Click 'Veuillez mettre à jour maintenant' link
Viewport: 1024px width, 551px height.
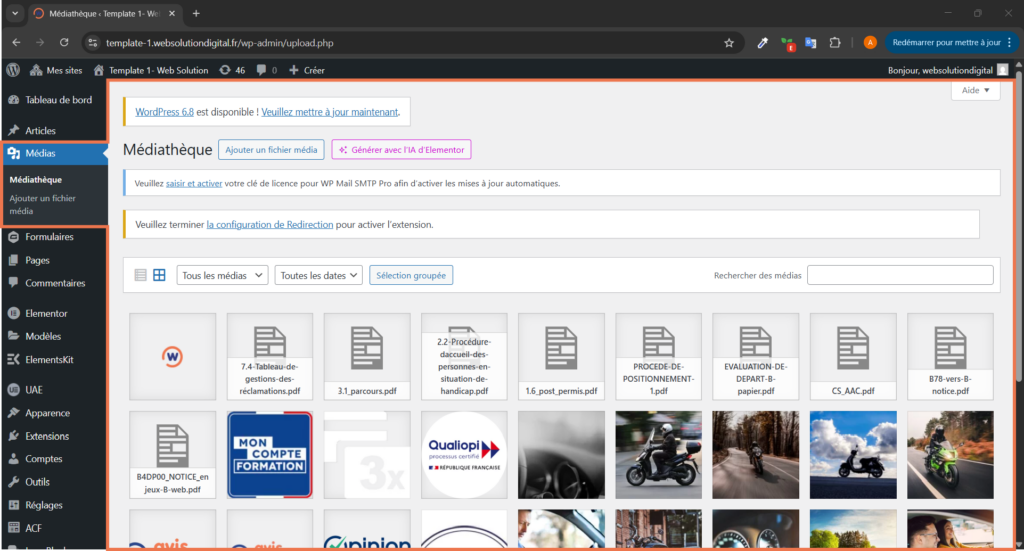330,112
